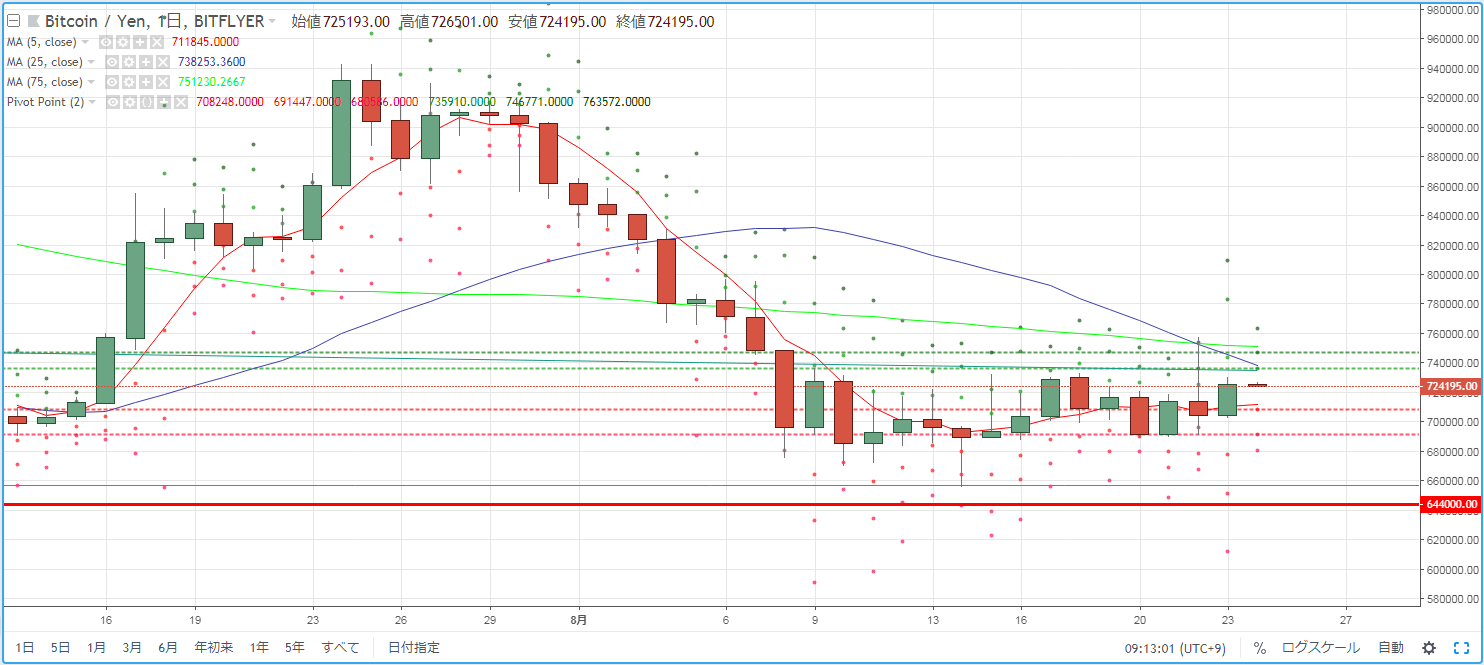
Task: Select the Pivot Point (2) label
Action: 45,102
